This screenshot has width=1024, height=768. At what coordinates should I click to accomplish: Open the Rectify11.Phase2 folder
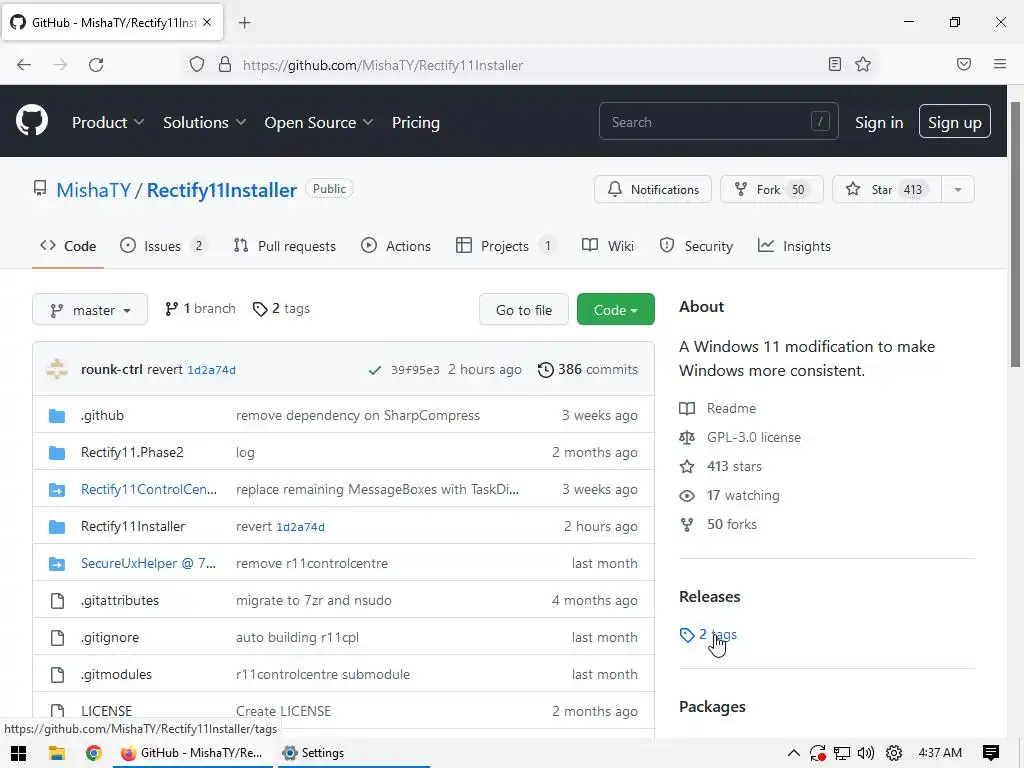[132, 453]
